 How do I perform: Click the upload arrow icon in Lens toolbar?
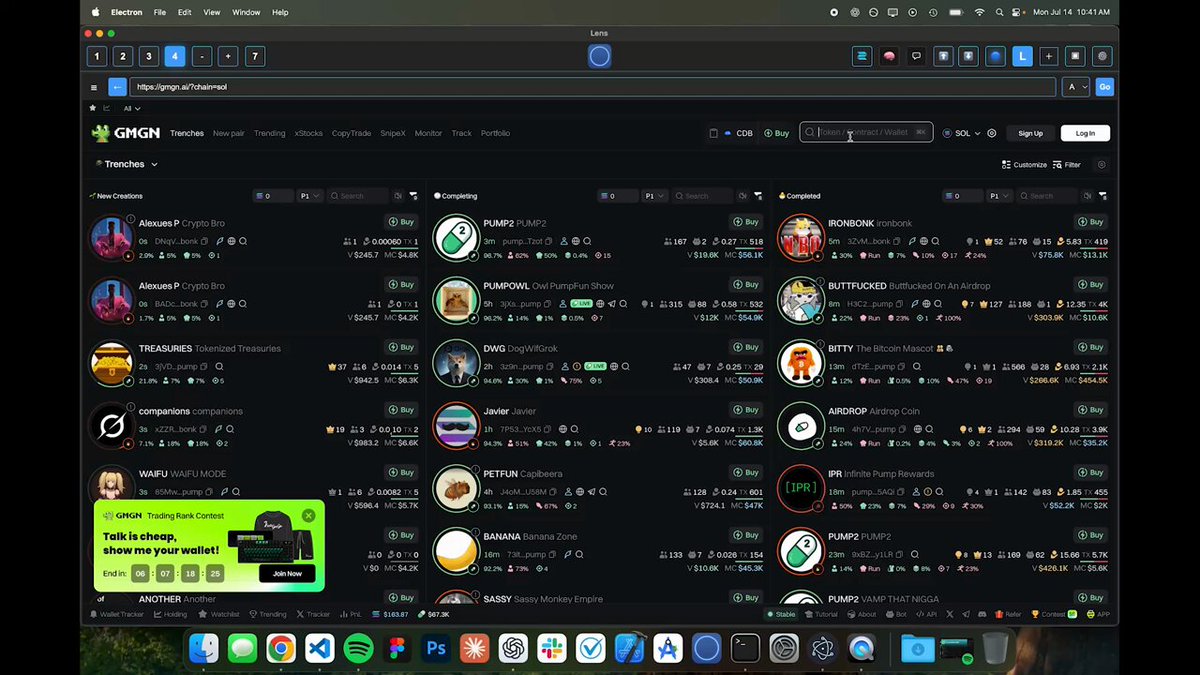point(942,57)
